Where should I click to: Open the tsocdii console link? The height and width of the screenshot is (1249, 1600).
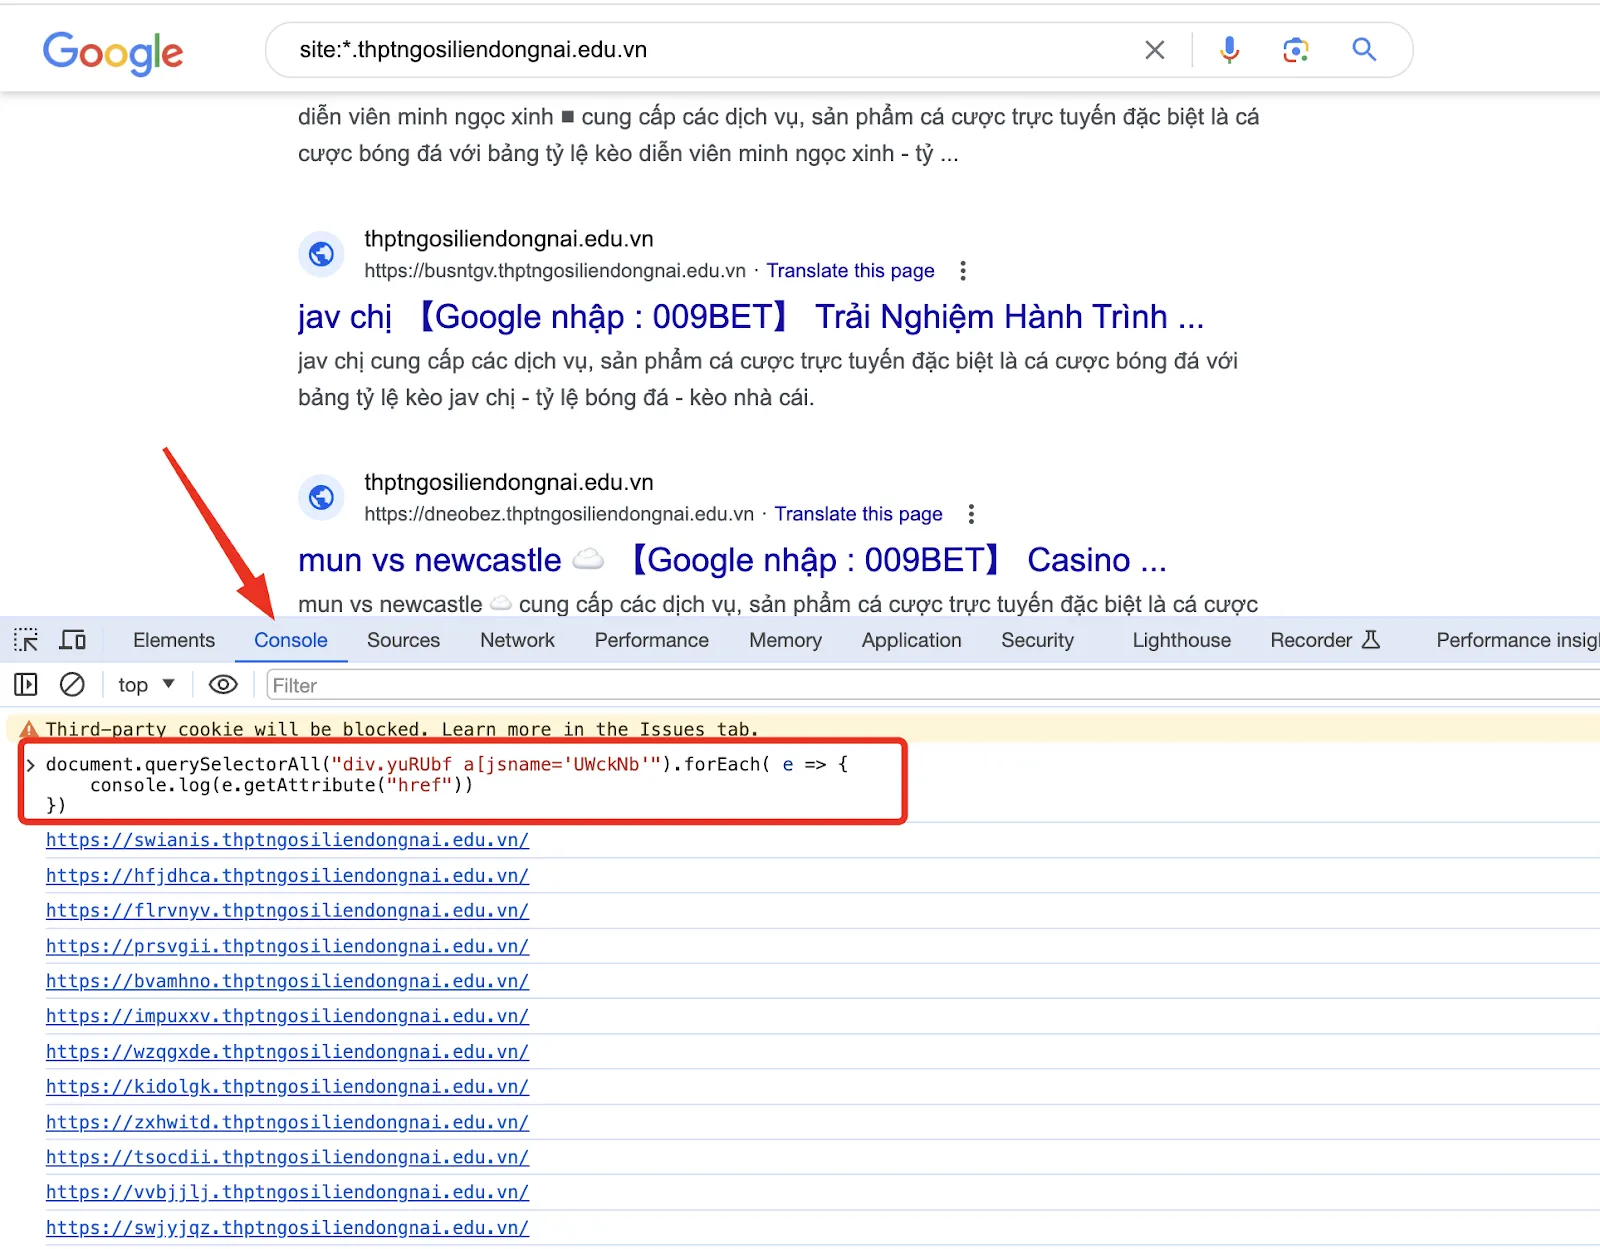pos(287,1157)
